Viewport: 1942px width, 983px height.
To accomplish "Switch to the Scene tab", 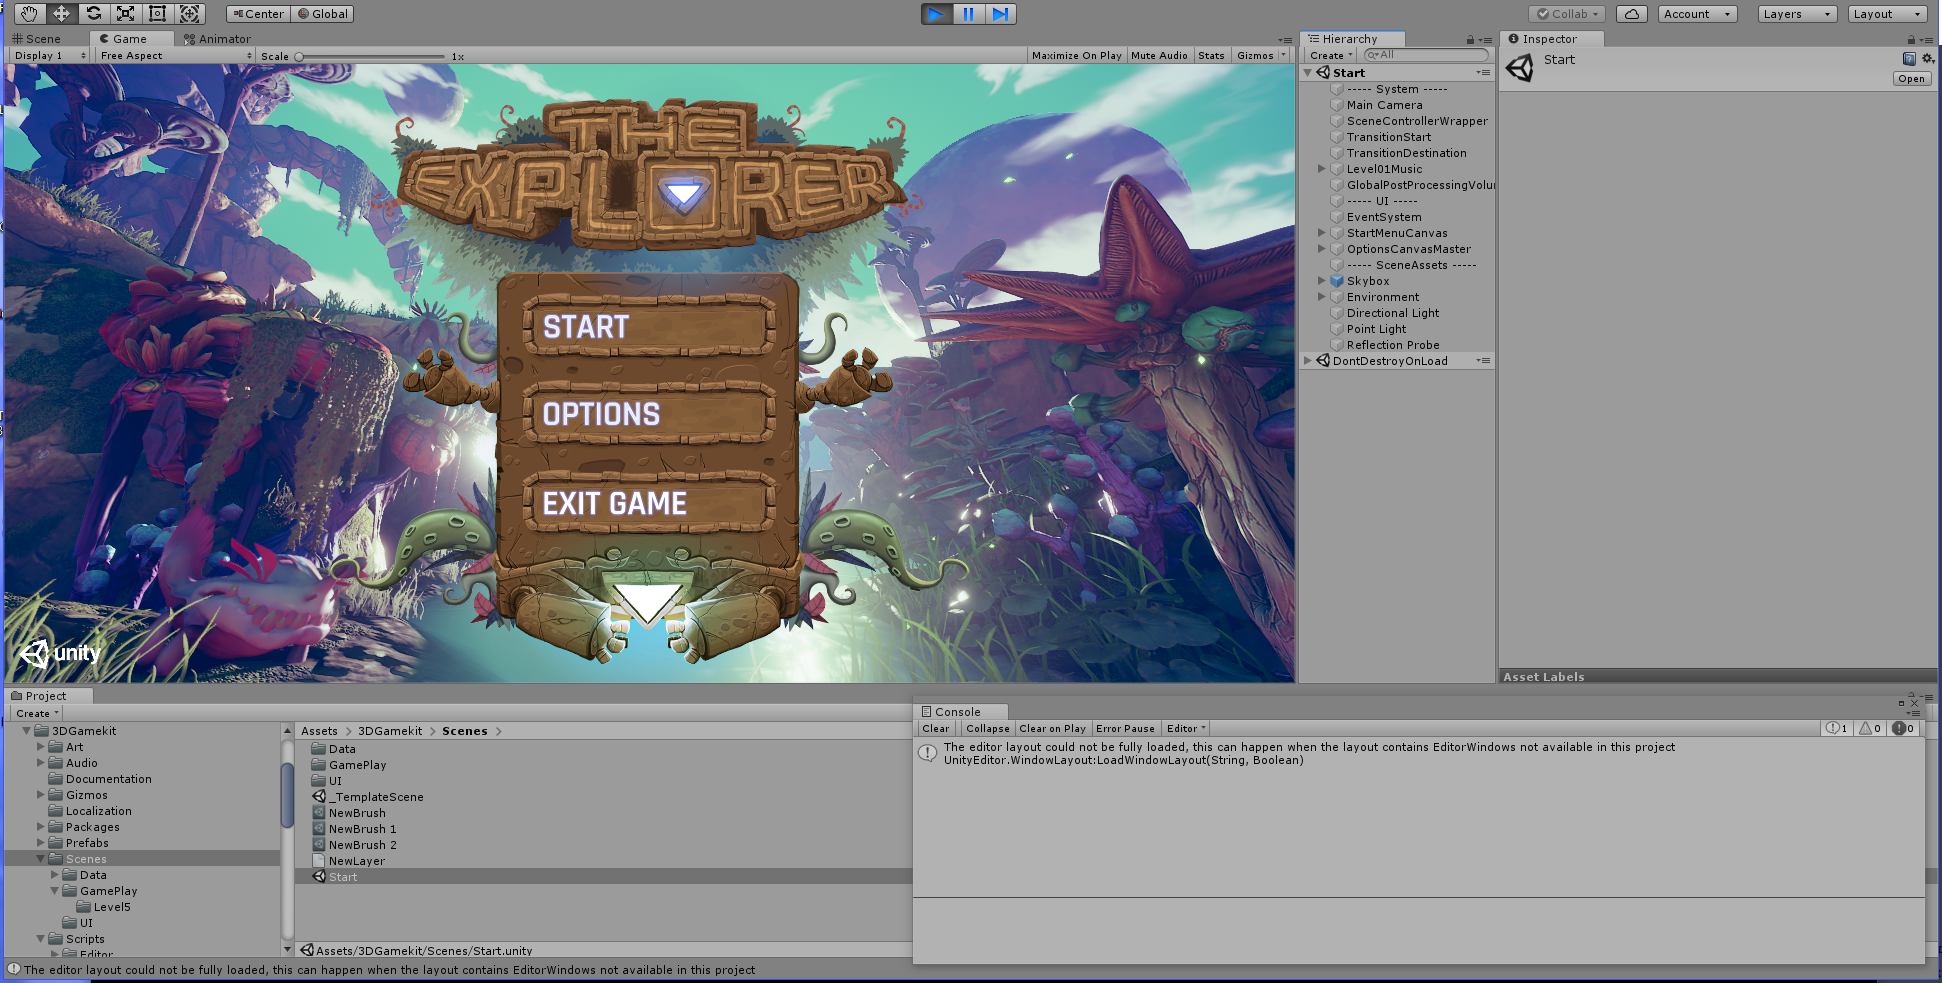I will (37, 39).
